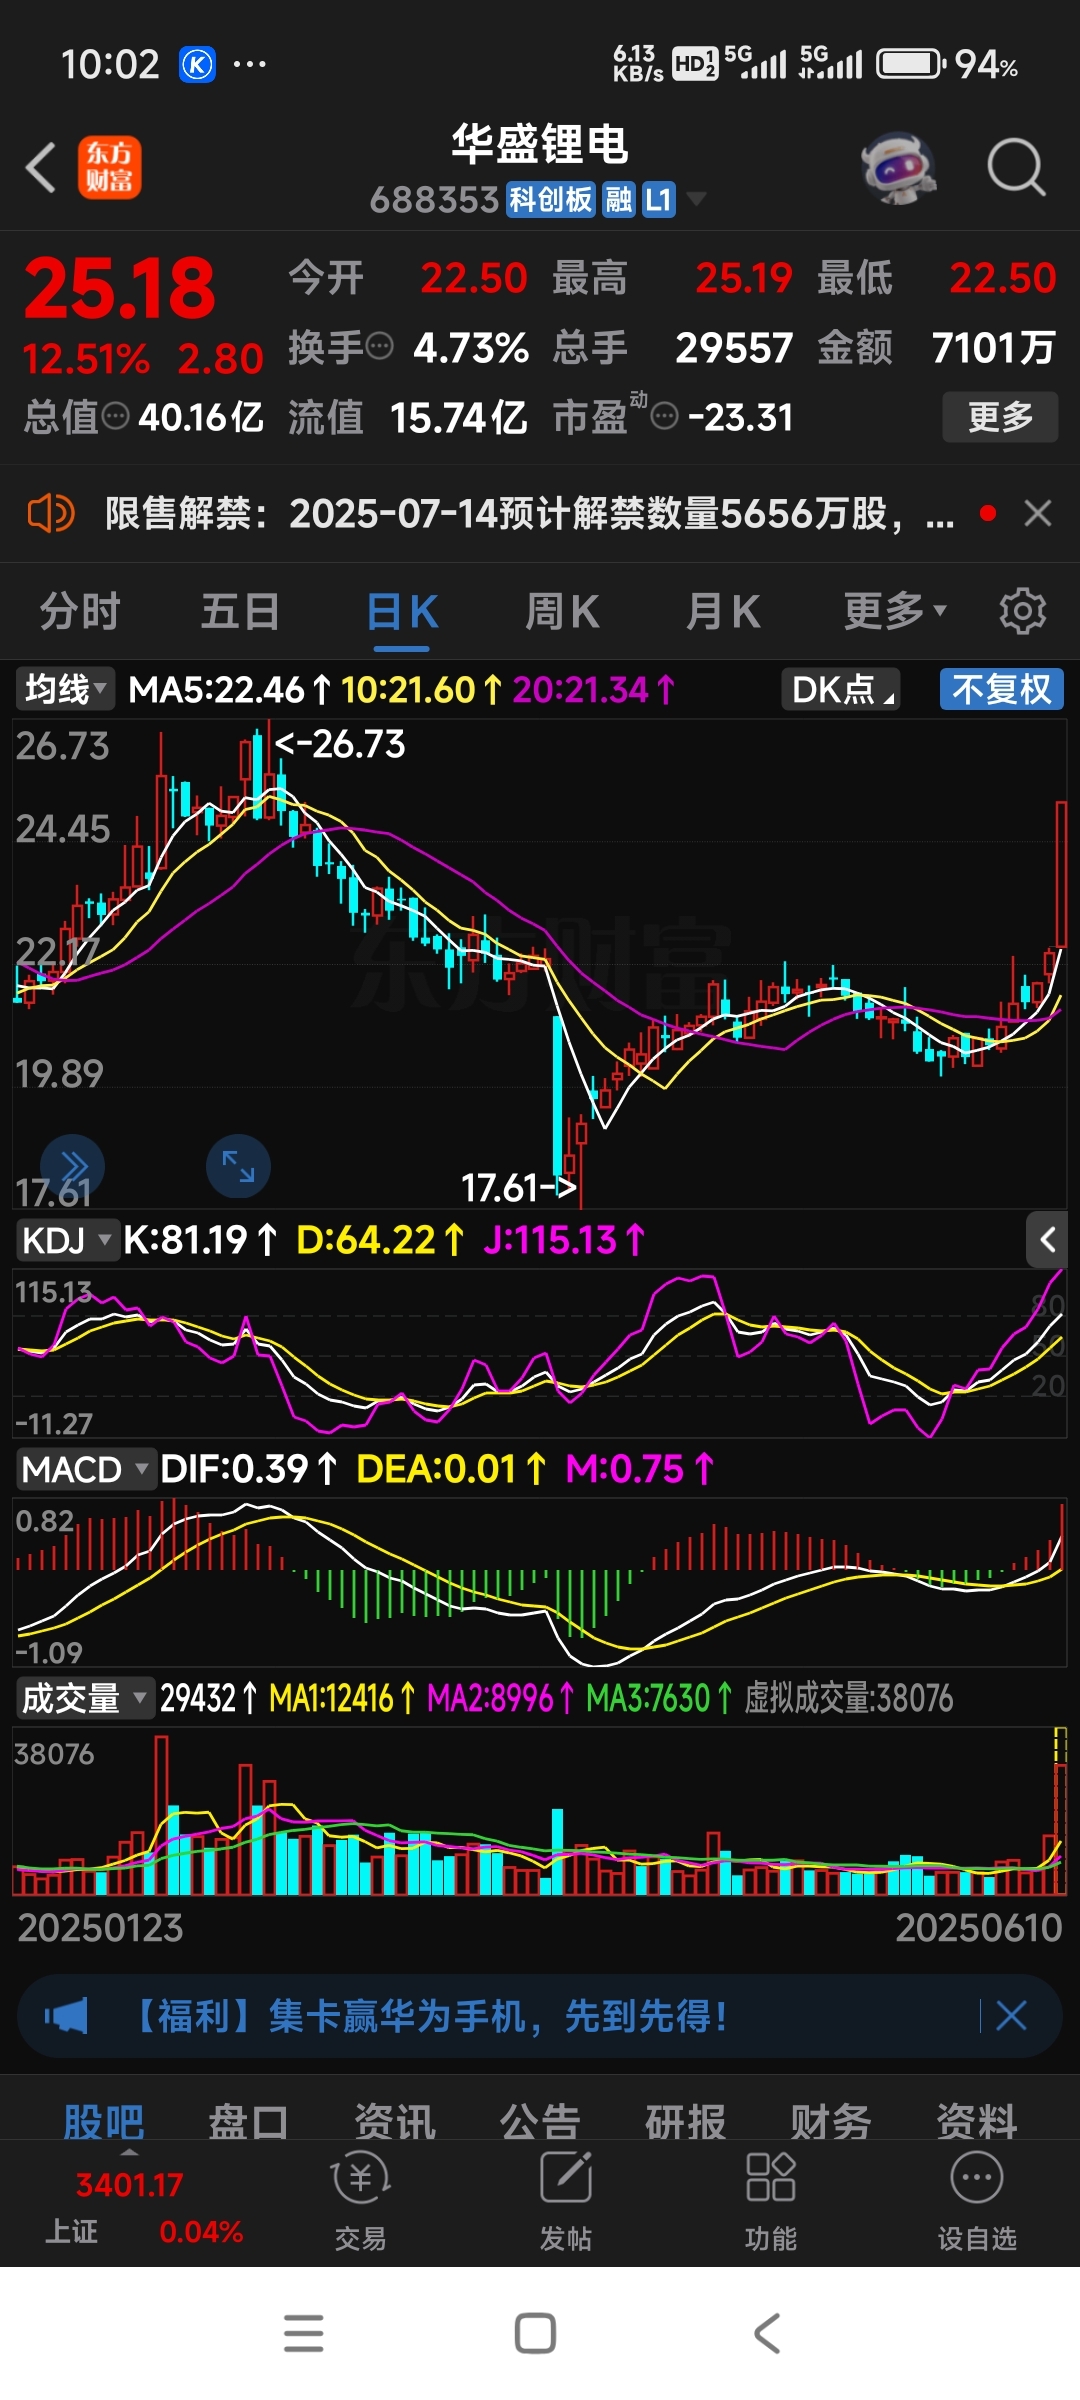Tap the Android home button
1080x2400 pixels.
coord(535,2333)
